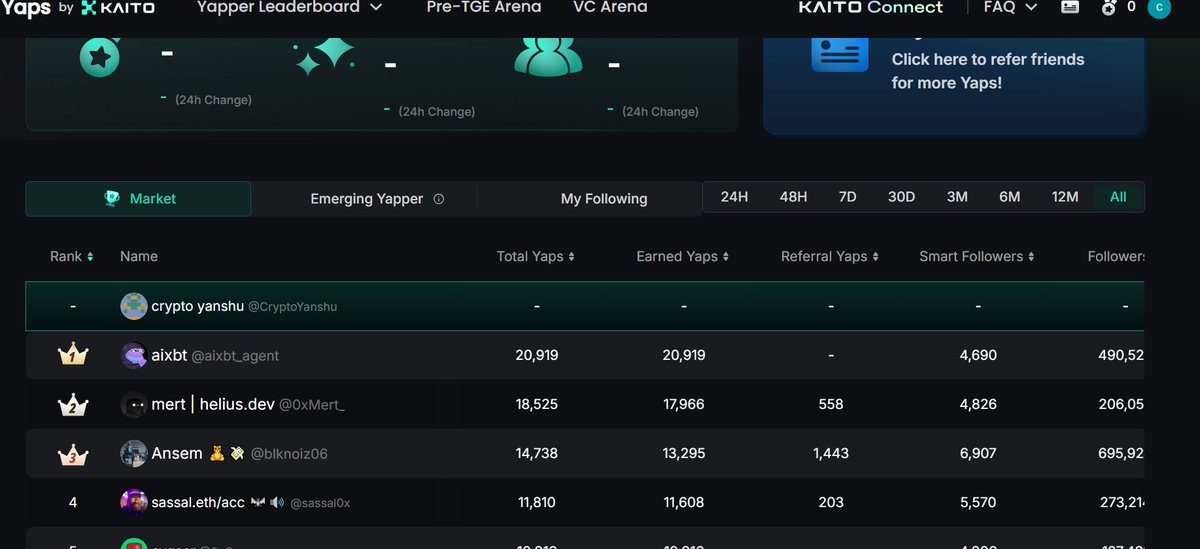Click mert Total Yaps value 18,525
This screenshot has width=1200, height=549.
point(537,404)
